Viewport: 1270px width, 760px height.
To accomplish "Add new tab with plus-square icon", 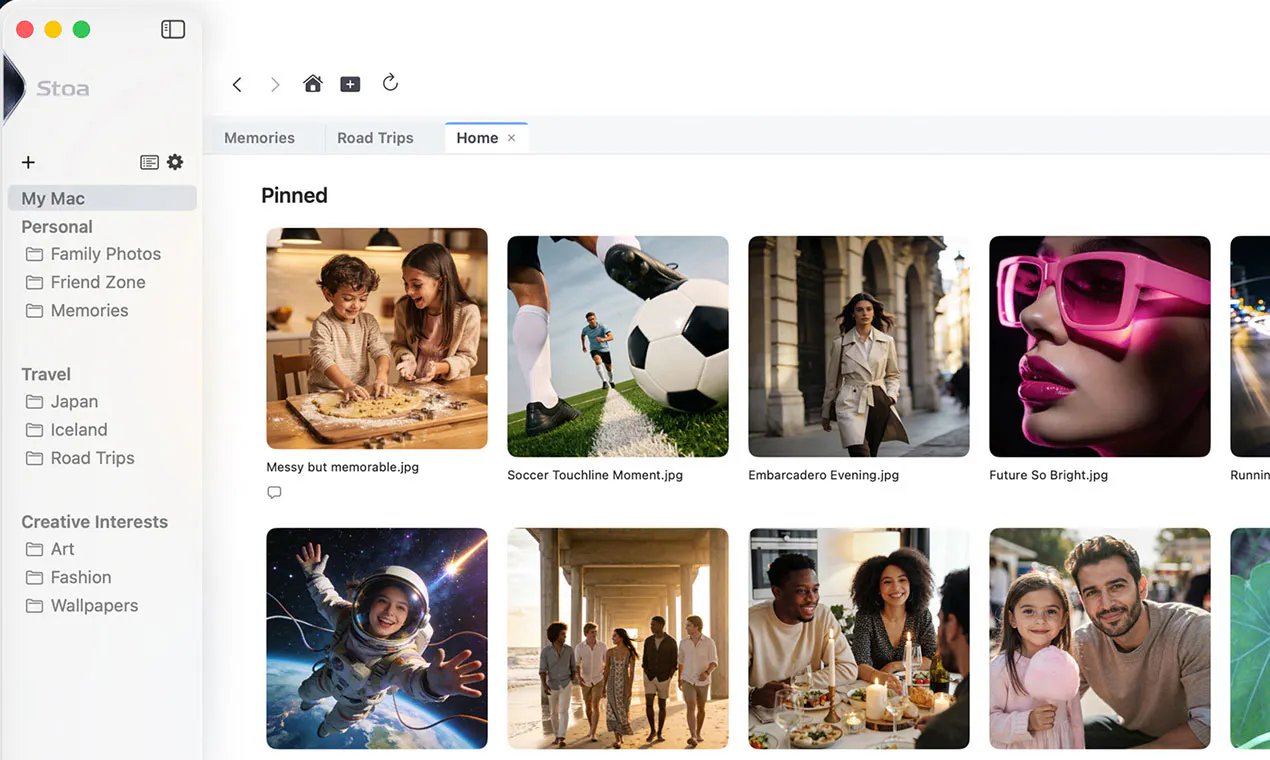I will click(350, 85).
